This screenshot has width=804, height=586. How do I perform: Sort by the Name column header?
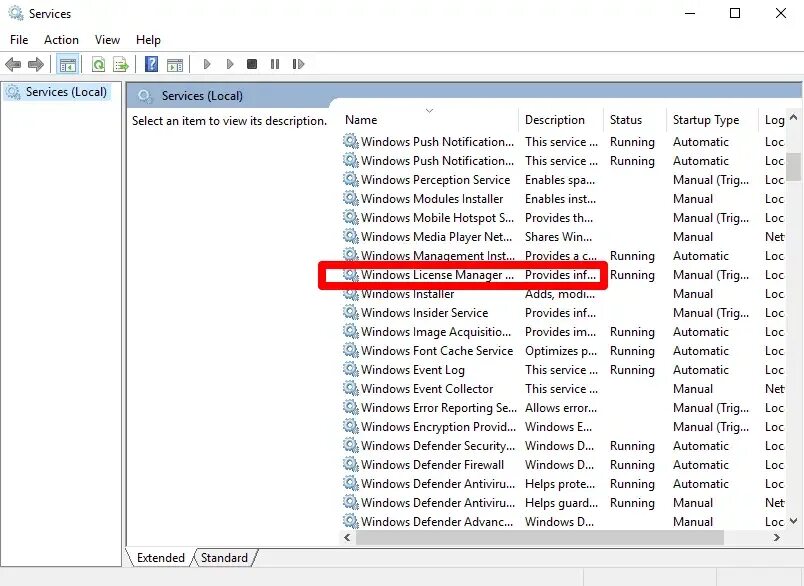[429, 120]
